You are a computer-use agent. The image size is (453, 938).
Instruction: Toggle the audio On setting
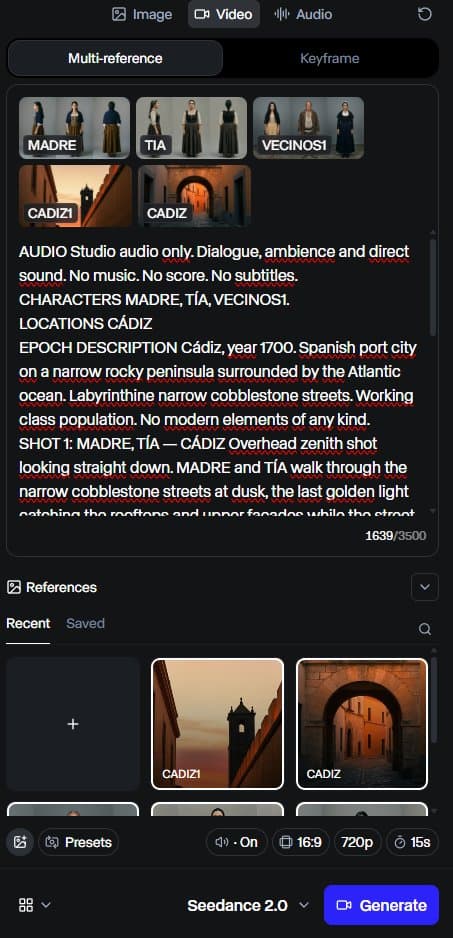pos(236,842)
